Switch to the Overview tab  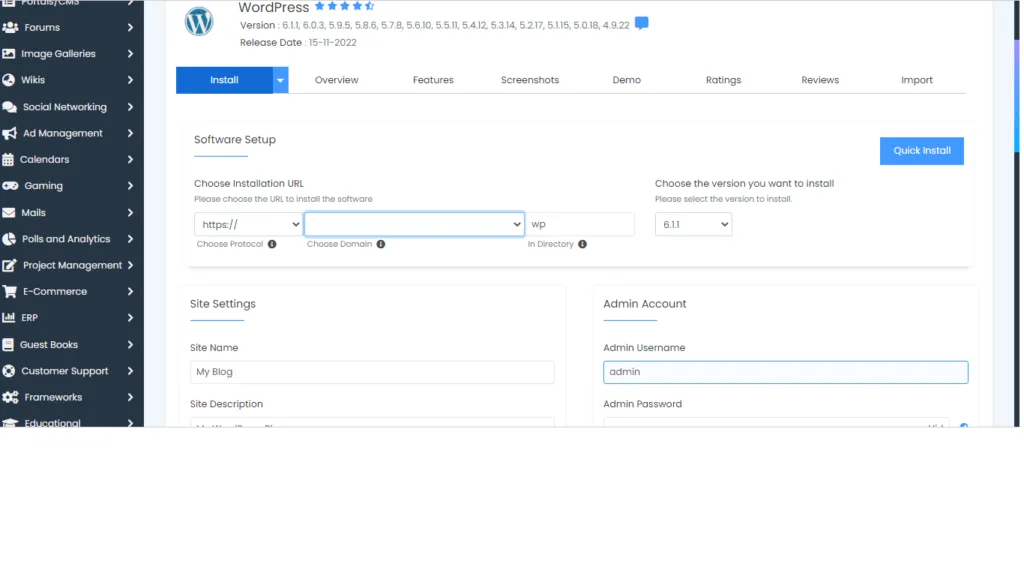(x=336, y=80)
